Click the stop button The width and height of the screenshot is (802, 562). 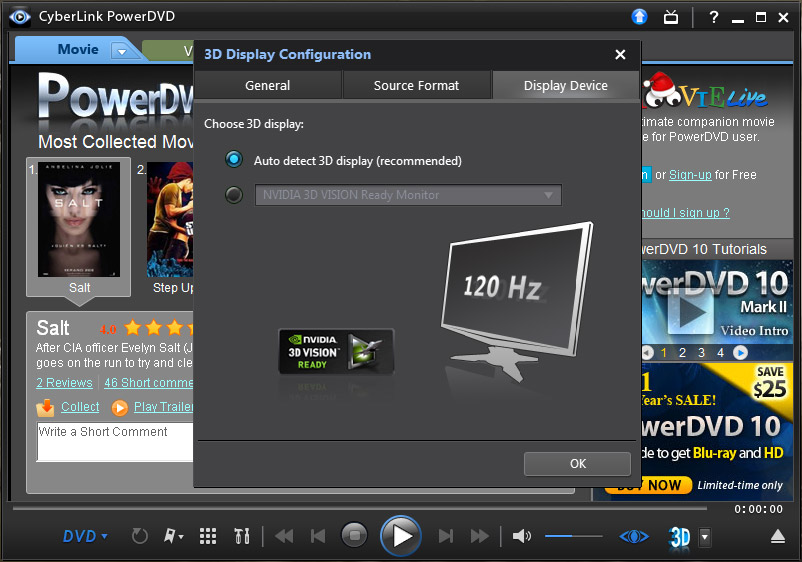click(x=354, y=536)
